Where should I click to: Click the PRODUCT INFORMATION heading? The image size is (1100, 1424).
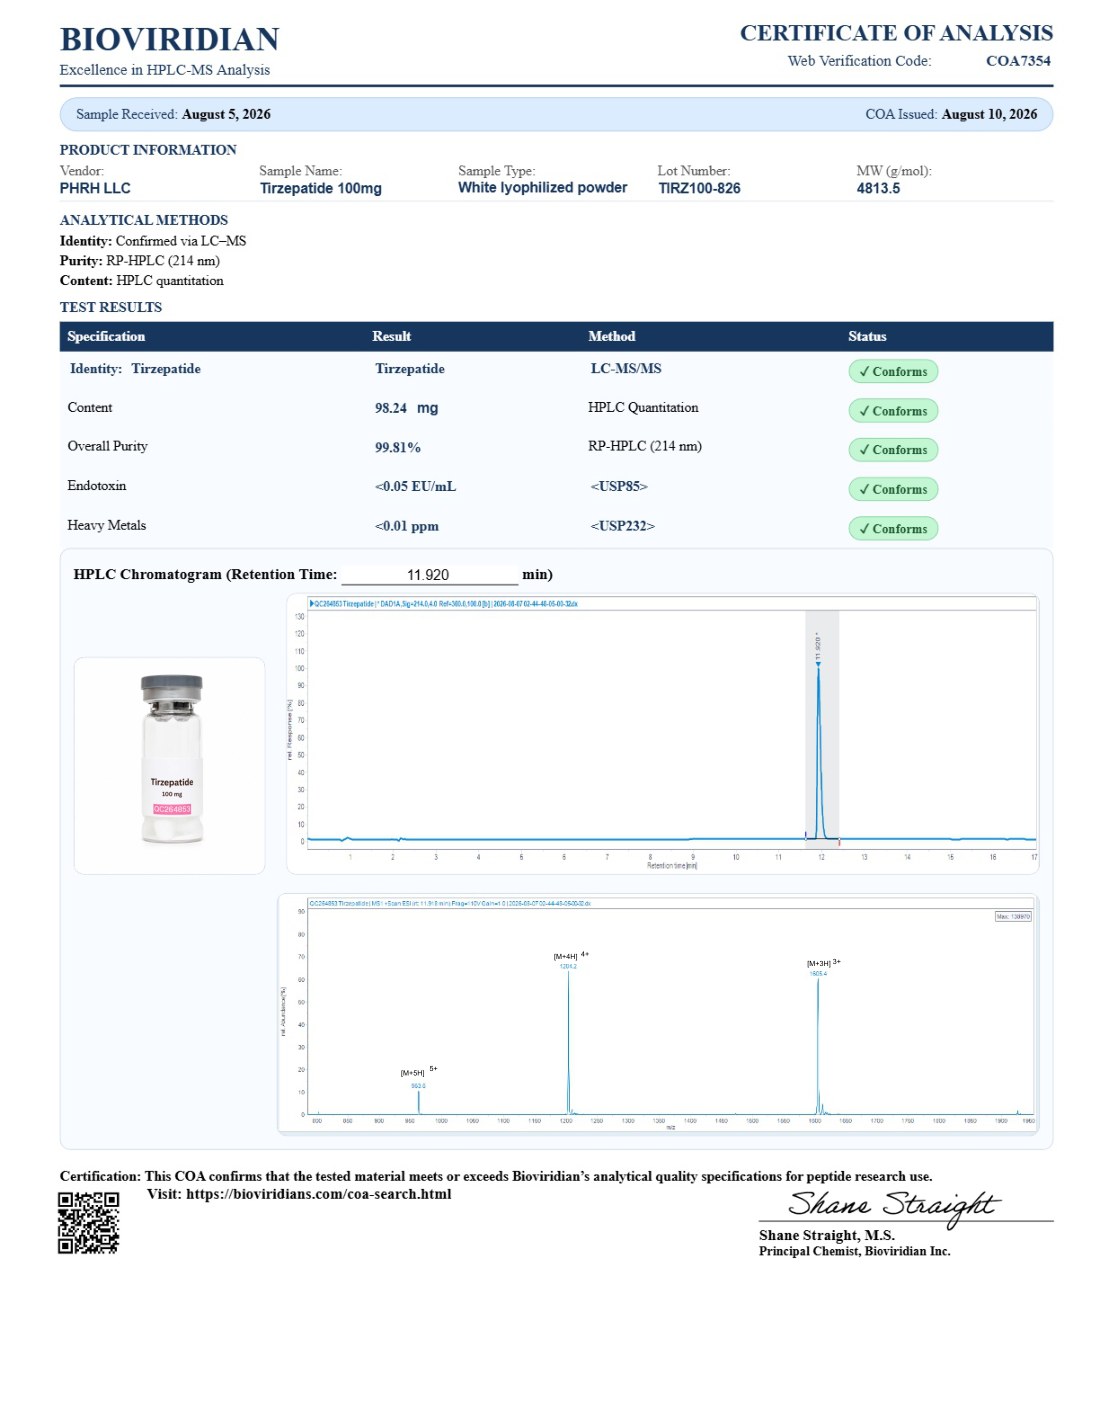(148, 150)
